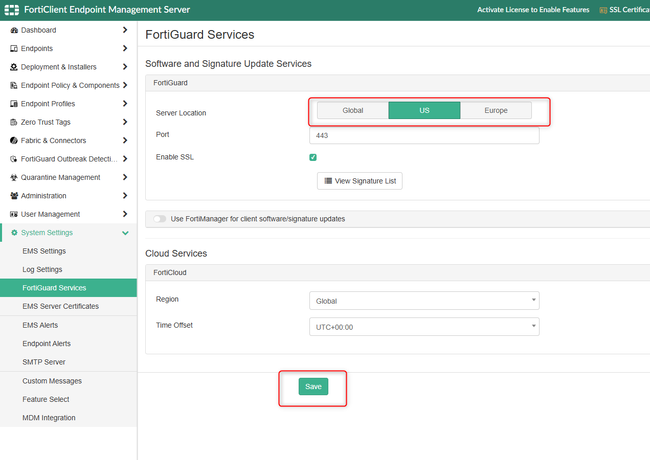Open EMS Server Certificates page
The height and width of the screenshot is (460, 650).
point(60,306)
